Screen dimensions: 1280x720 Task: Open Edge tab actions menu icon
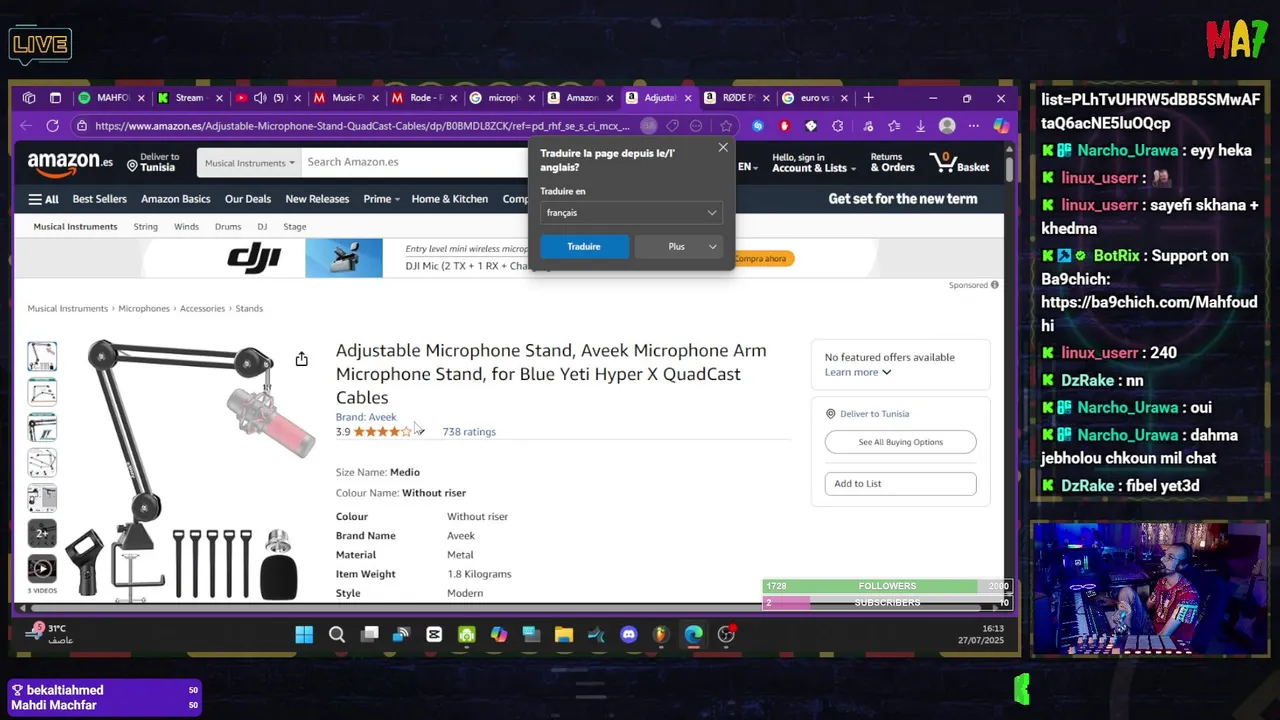pyautogui.click(x=55, y=98)
